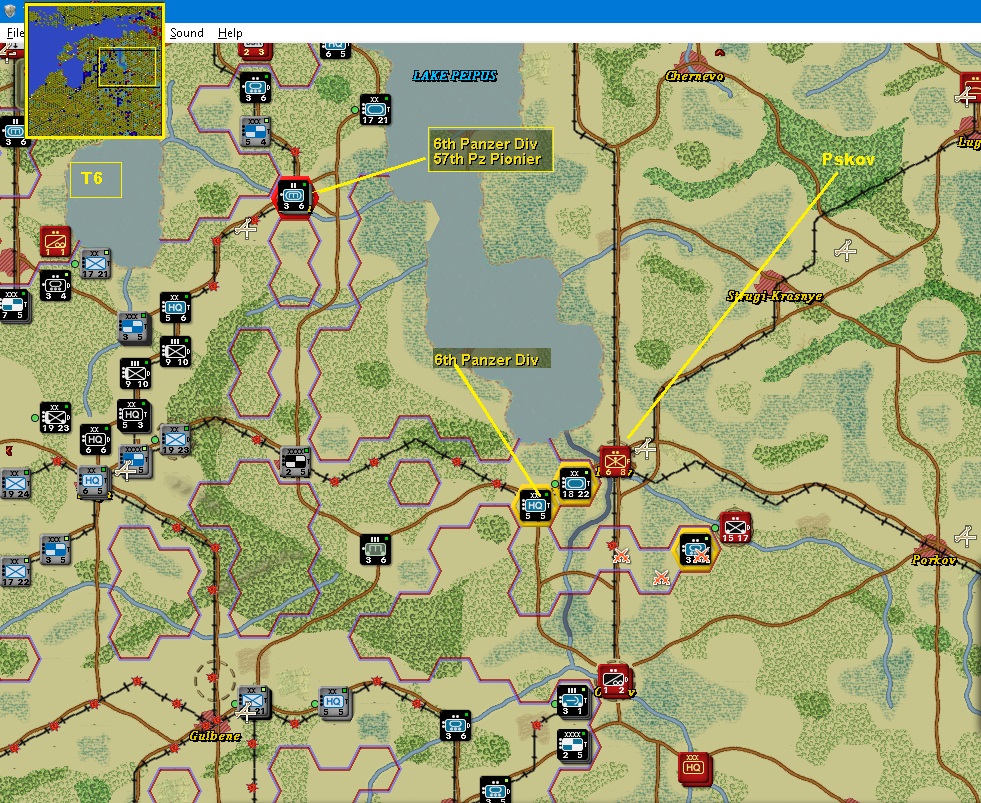Click the upper crossed-swords battle marker on the rail line
Screen dimensions: 981x803
[621, 555]
